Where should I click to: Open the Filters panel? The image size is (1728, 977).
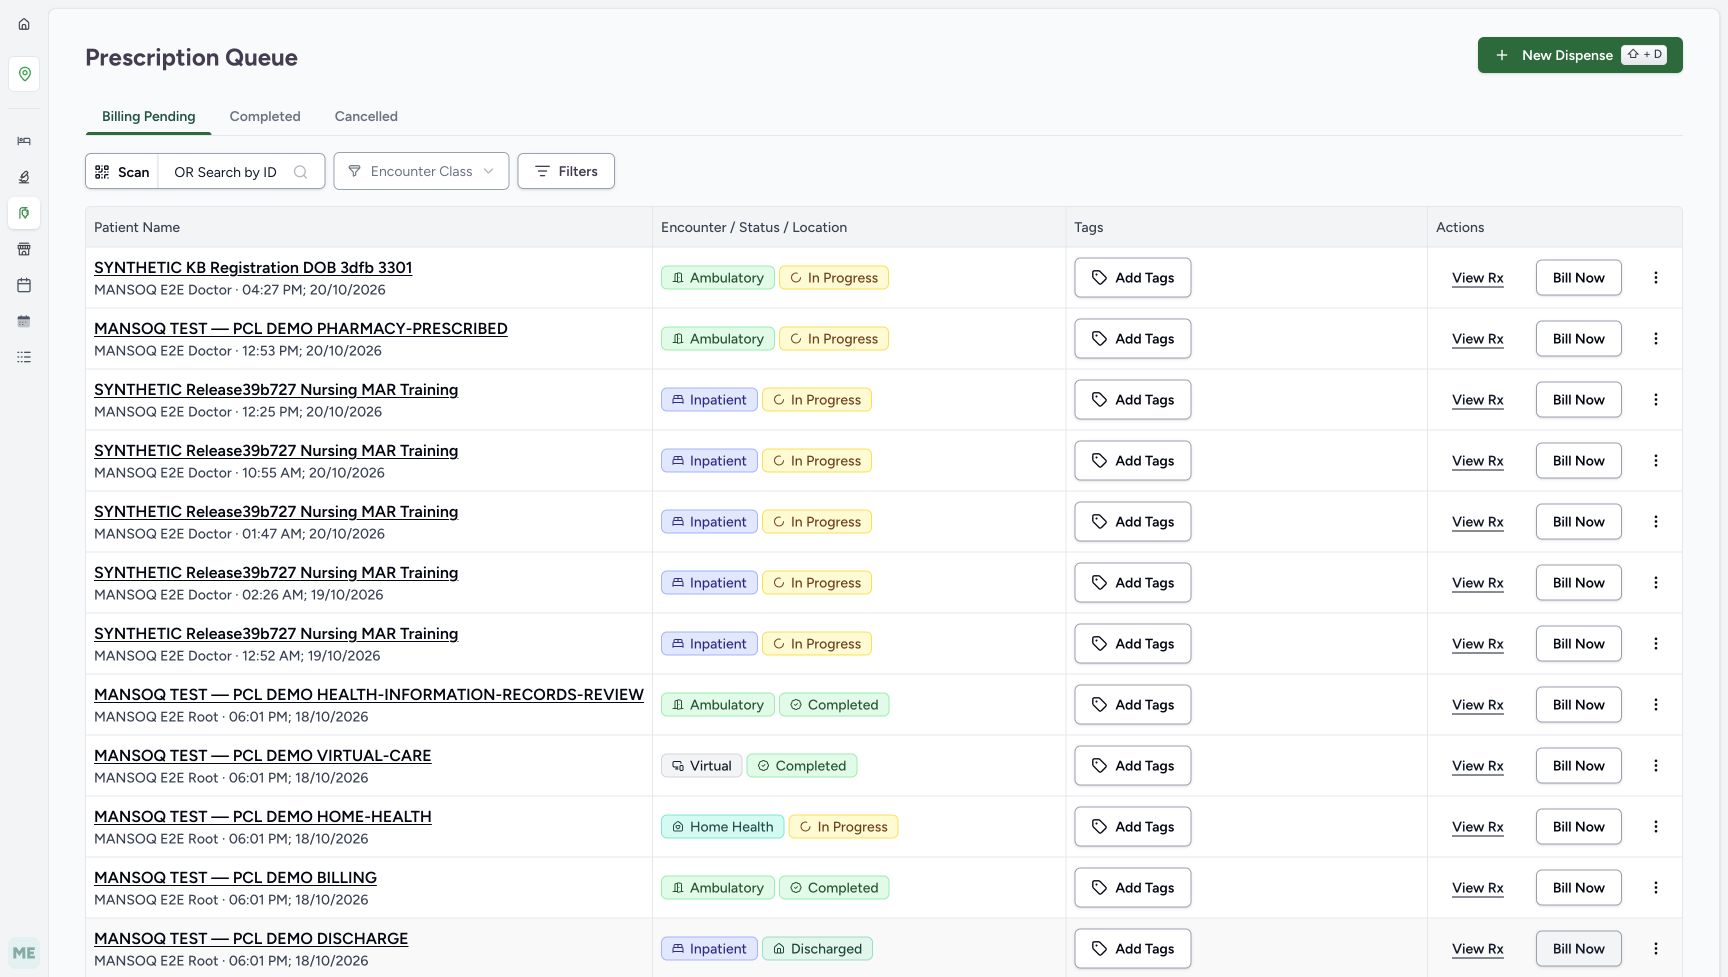pyautogui.click(x=566, y=171)
